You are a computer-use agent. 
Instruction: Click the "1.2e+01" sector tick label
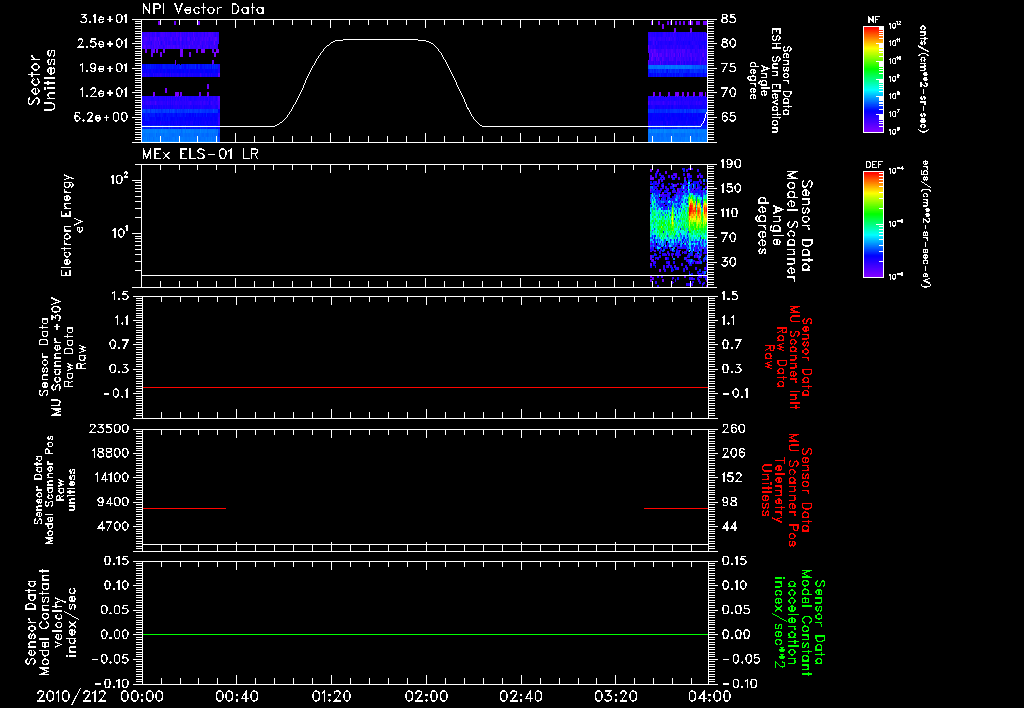[x=104, y=93]
